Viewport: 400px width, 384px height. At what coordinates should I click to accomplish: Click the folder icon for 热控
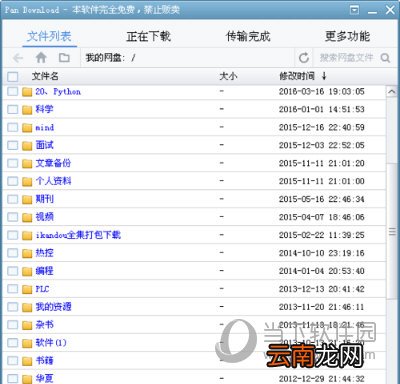(27, 254)
